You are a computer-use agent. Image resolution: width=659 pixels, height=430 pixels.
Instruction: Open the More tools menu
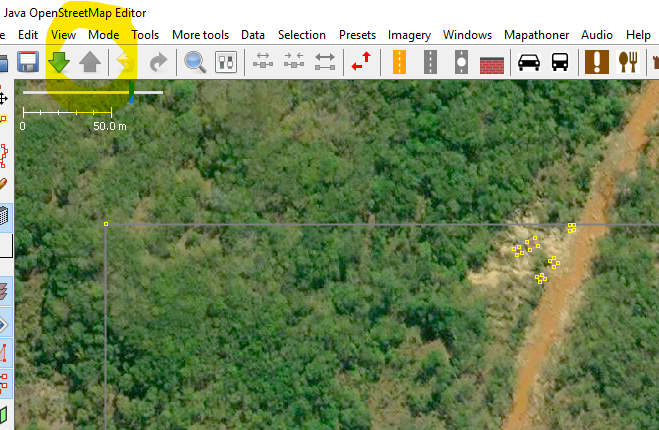click(x=200, y=34)
